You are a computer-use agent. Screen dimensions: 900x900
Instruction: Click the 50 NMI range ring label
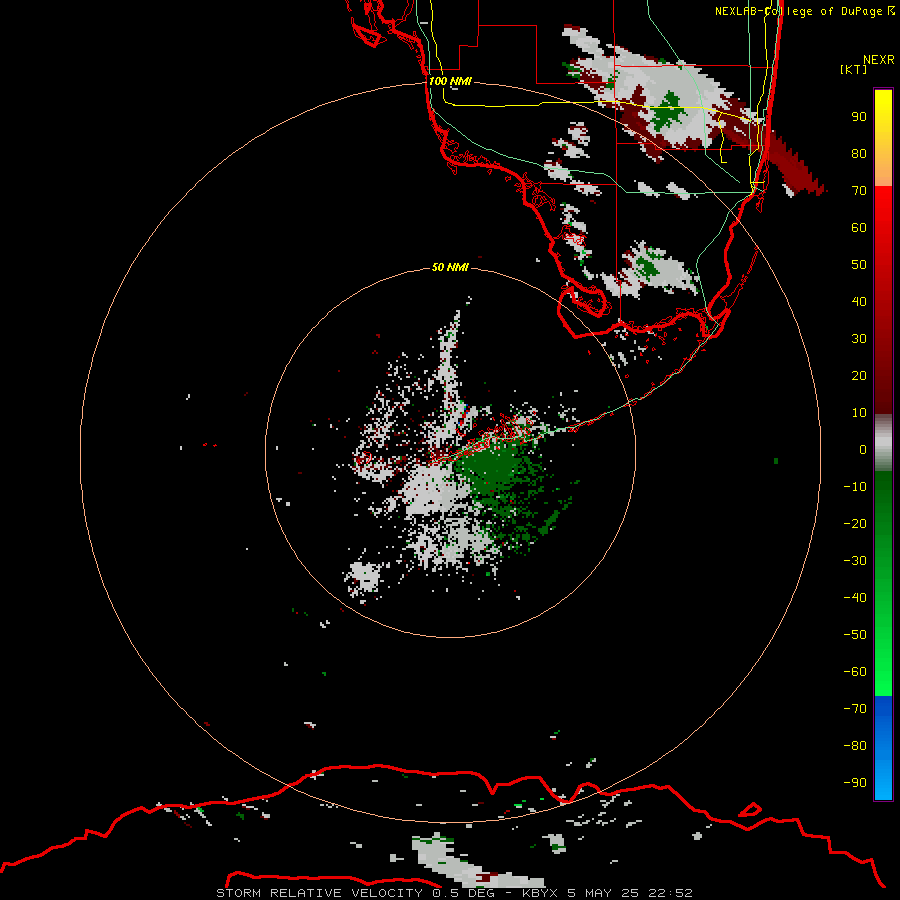click(450, 267)
